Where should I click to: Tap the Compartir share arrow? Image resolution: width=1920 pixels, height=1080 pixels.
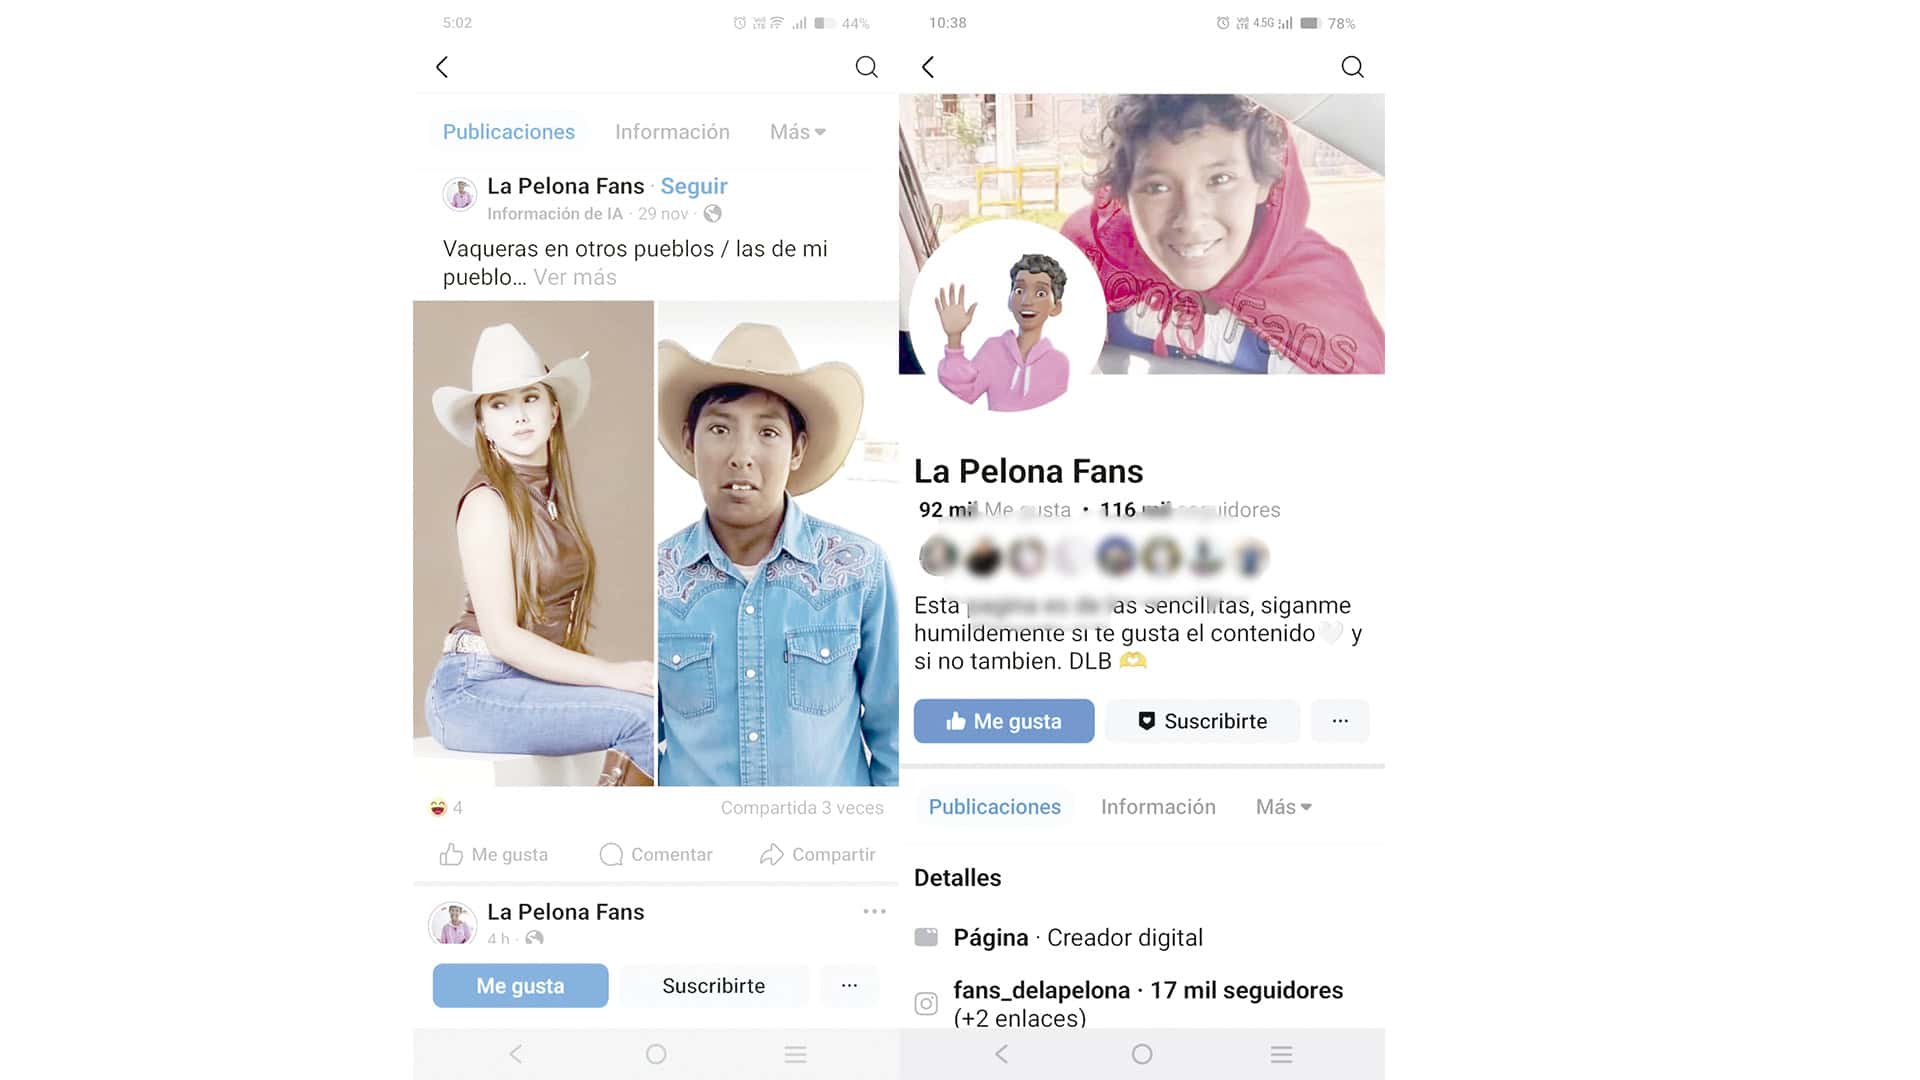[x=771, y=854]
